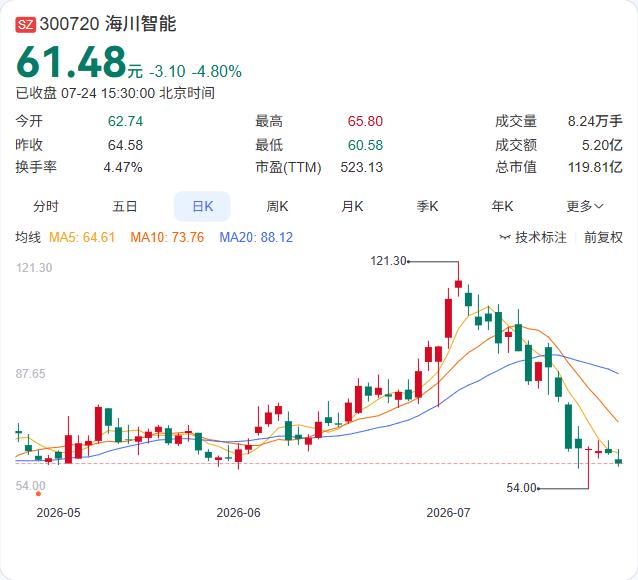Viewport: 638px width, 580px height.
Task: Click the 昨收 value 64.58
Action: (125, 145)
